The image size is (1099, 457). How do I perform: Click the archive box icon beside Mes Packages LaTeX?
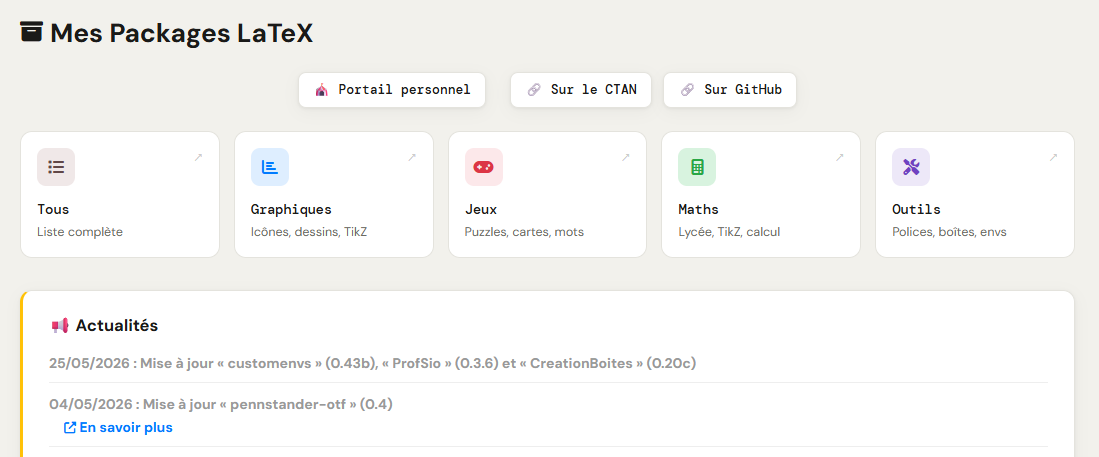[x=32, y=32]
